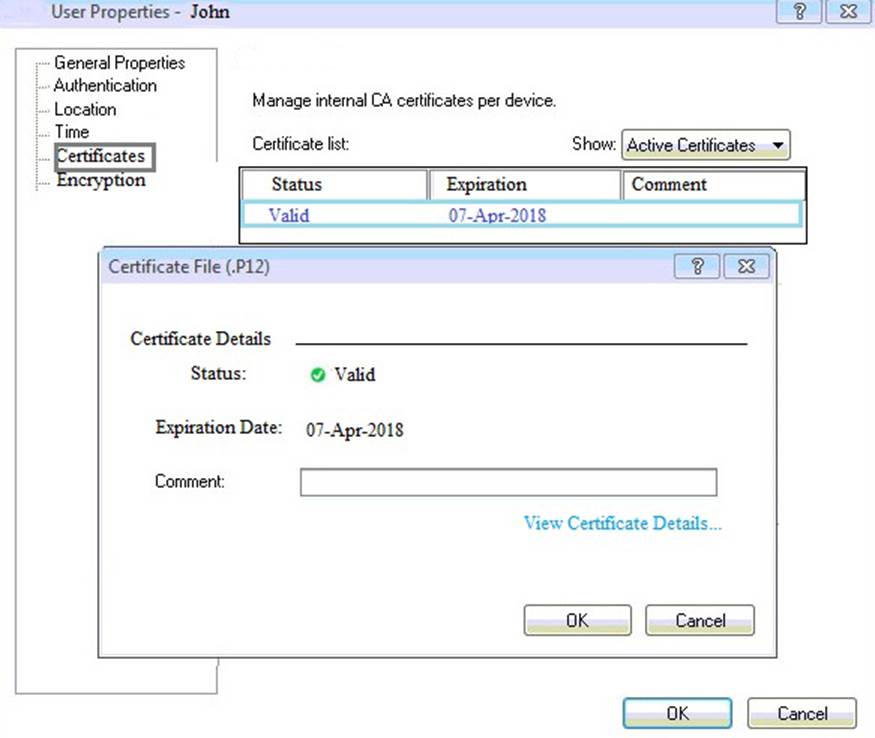Select the Time tree item
875x738 pixels.
pos(71,132)
